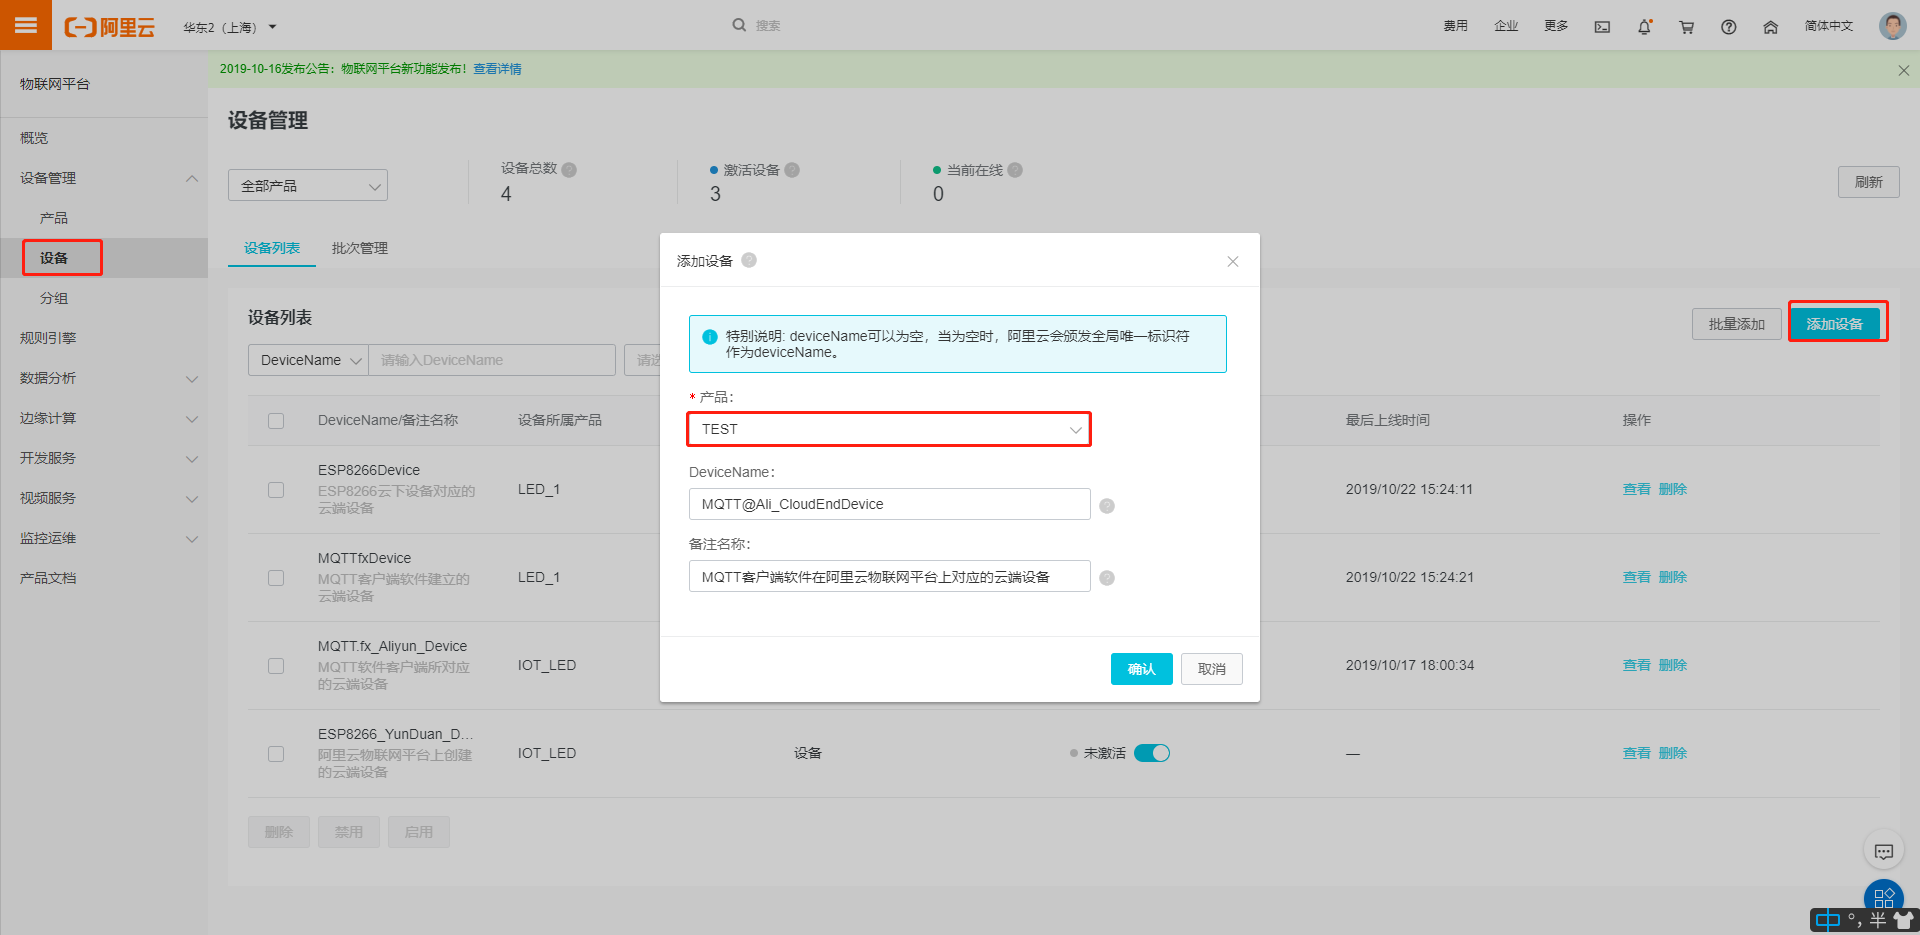Viewport: 1920px width, 935px height.
Task: Disable the ESP8266_YunDuan device toggle
Action: pos(1151,752)
